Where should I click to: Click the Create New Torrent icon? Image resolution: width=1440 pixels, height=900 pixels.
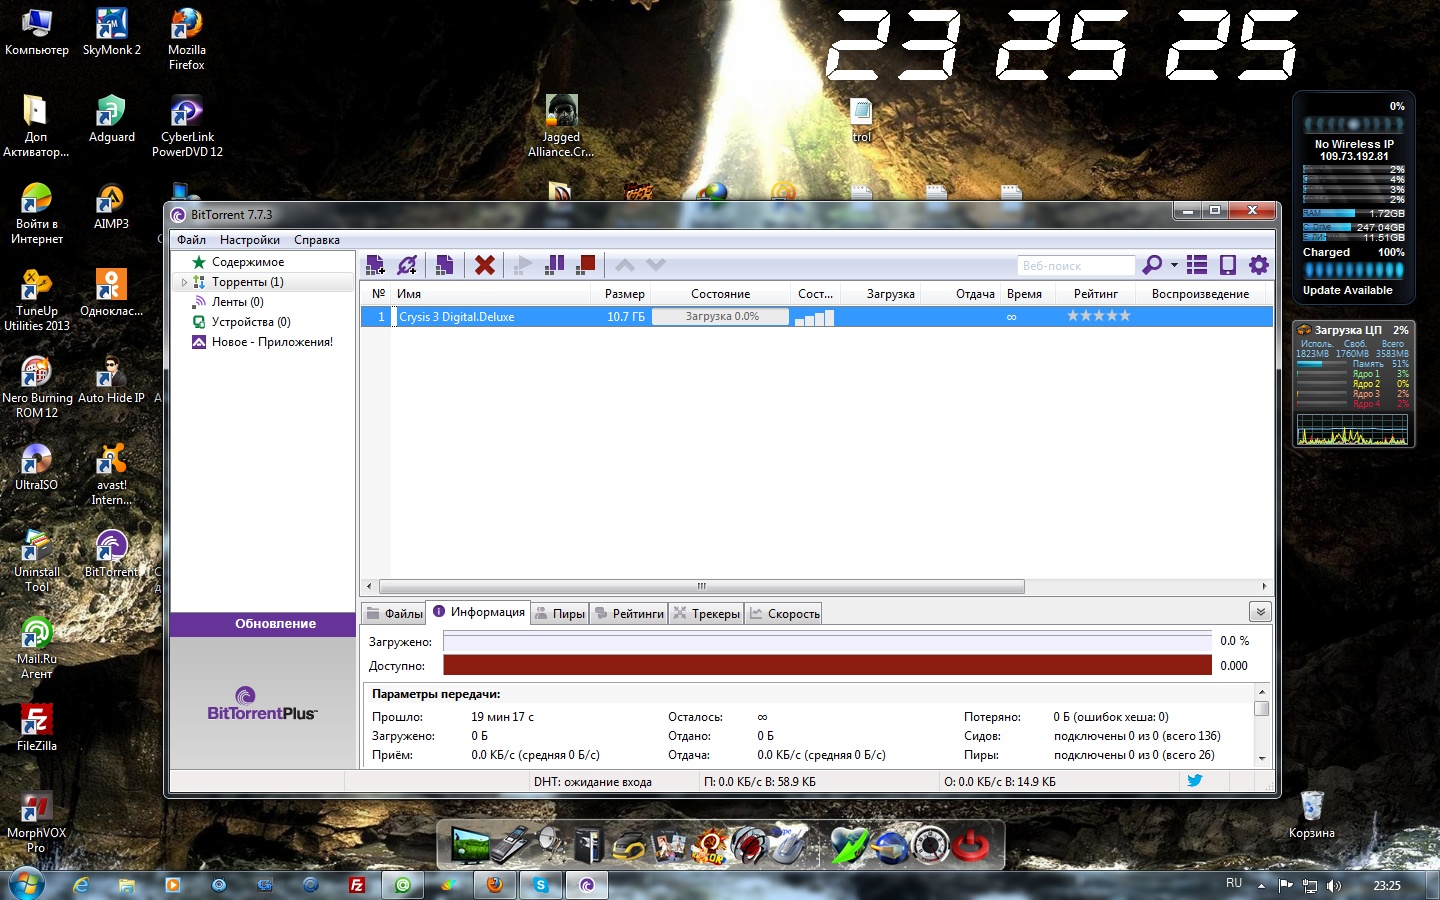click(445, 265)
